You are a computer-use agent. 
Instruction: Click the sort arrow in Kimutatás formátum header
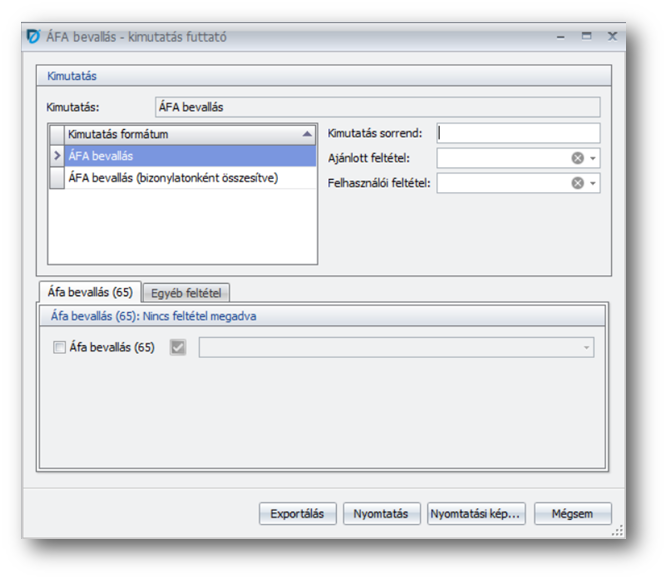click(307, 134)
